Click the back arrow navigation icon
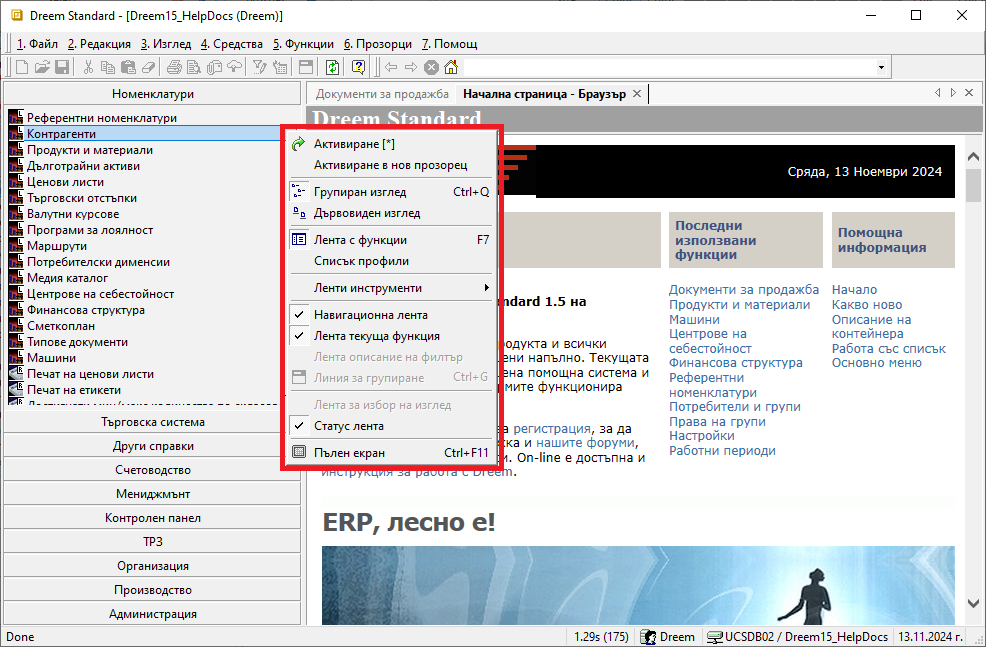Screen dimensions: 986x647 click(x=391, y=67)
